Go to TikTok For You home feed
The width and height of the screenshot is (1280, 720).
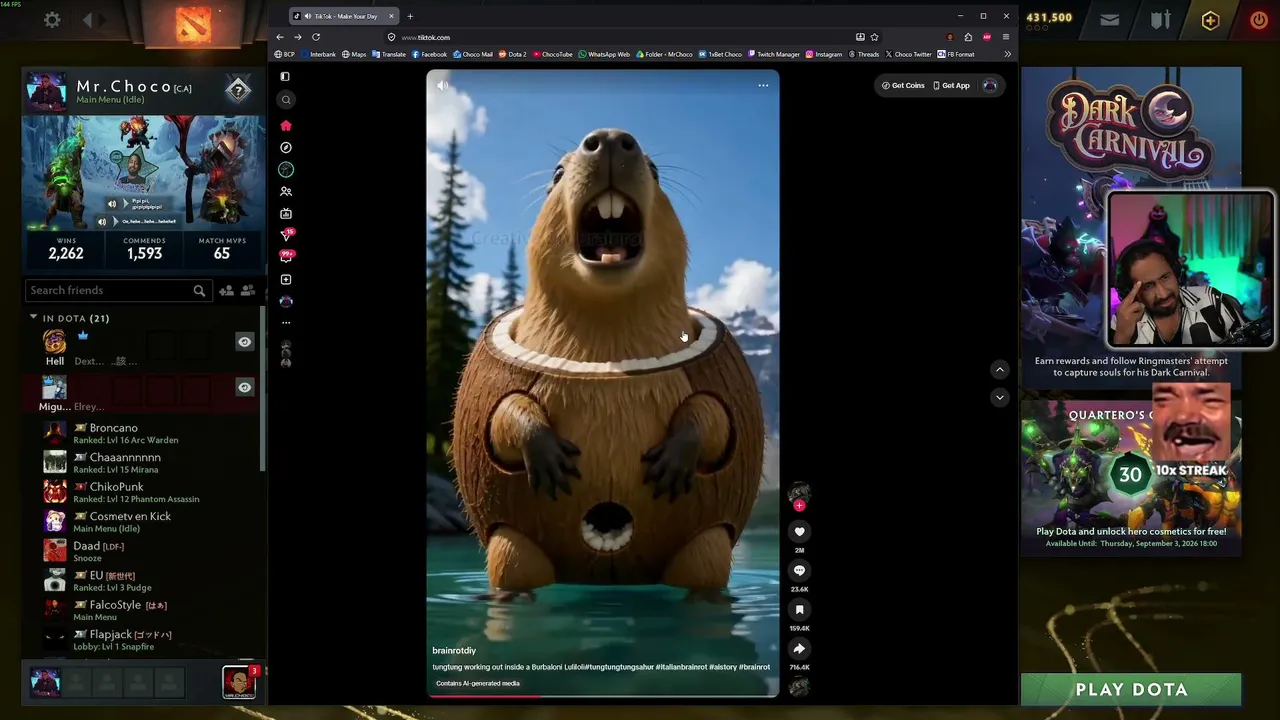point(286,125)
